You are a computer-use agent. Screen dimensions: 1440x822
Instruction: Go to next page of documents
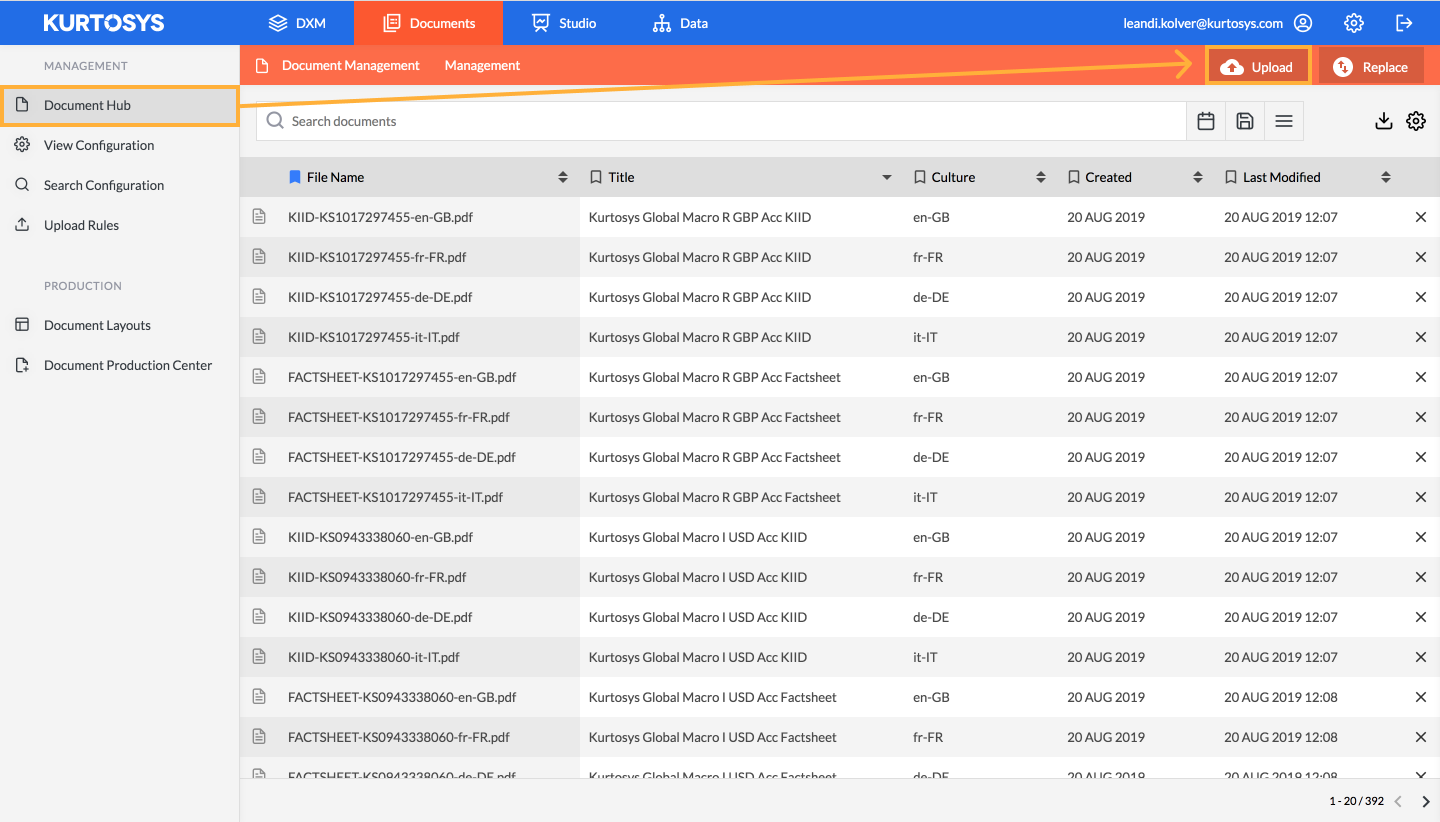tap(1426, 801)
